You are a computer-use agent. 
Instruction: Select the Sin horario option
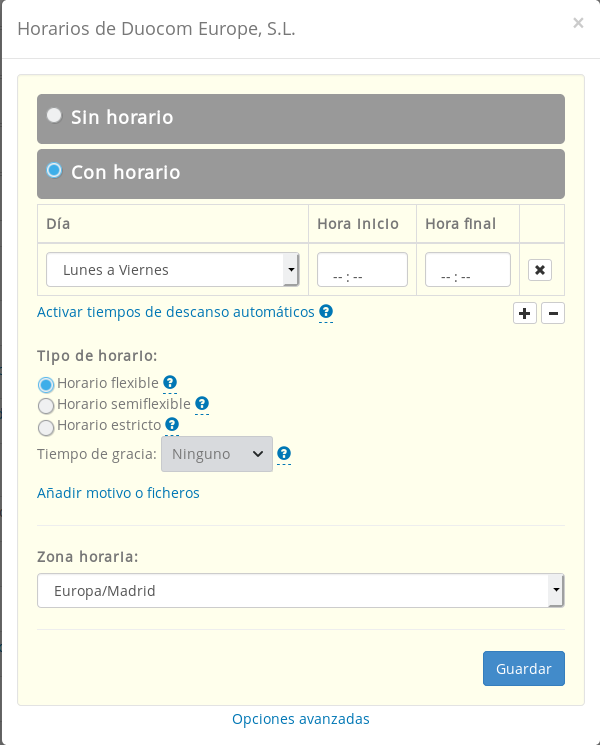(x=55, y=116)
